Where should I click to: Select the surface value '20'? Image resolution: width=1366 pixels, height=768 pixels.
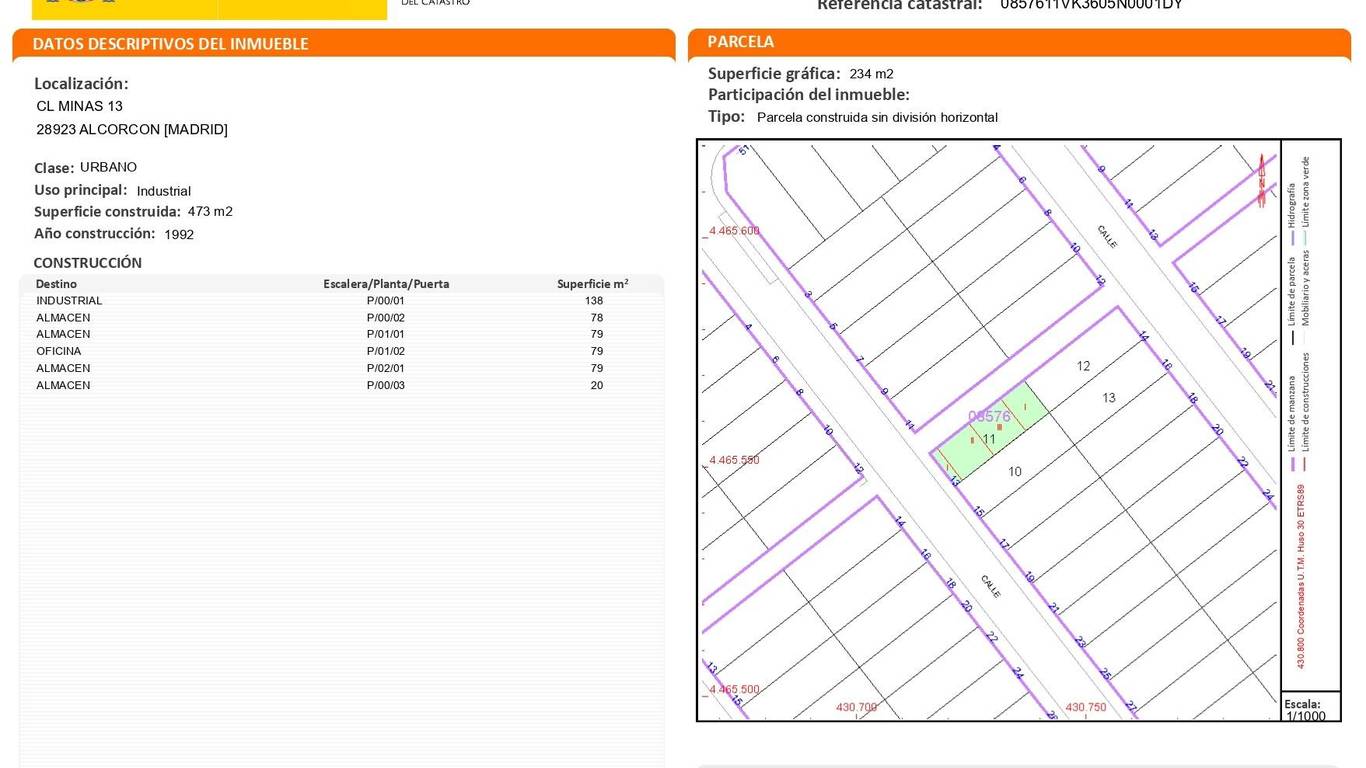click(597, 385)
